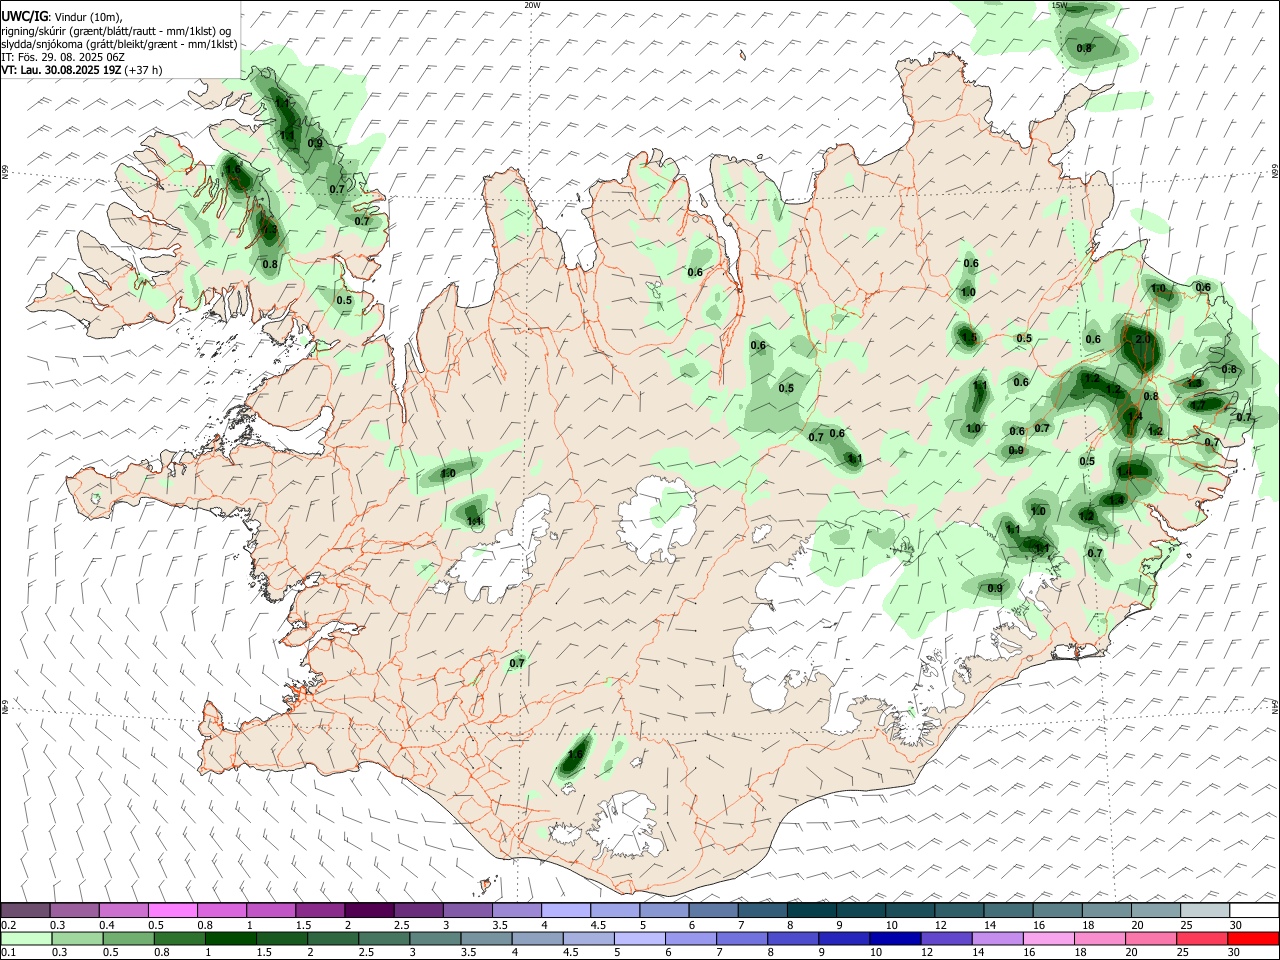This screenshot has height=960, width=1280.
Task: Click the initial time 'IT: Fös. 29. 08. 2025 06Z'
Action: click(x=63, y=57)
